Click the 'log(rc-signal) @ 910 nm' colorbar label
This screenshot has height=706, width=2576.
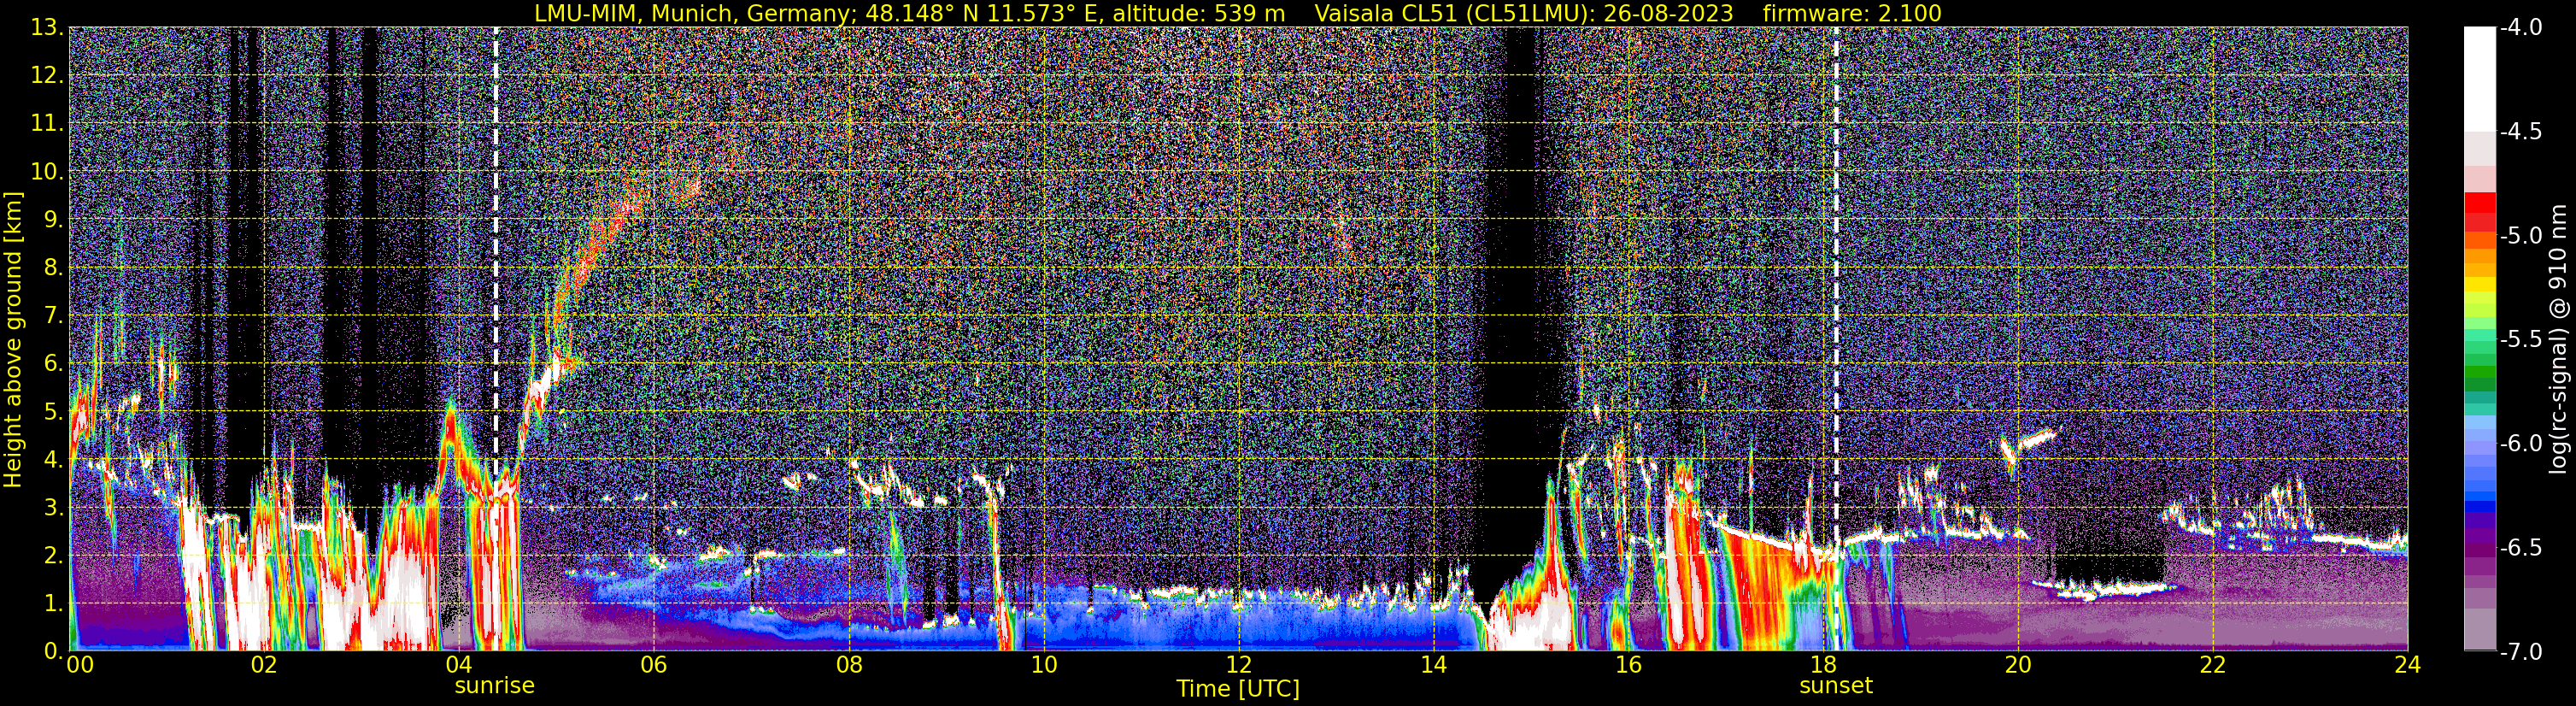click(x=2559, y=339)
